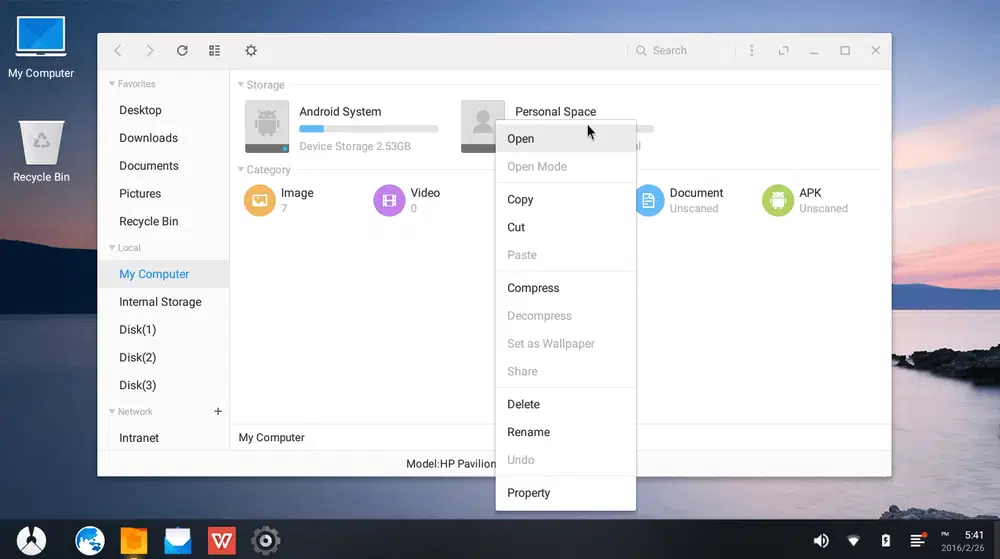Viewport: 1000px width, 559px height.
Task: Choose Open in context menu
Action: pos(566,138)
